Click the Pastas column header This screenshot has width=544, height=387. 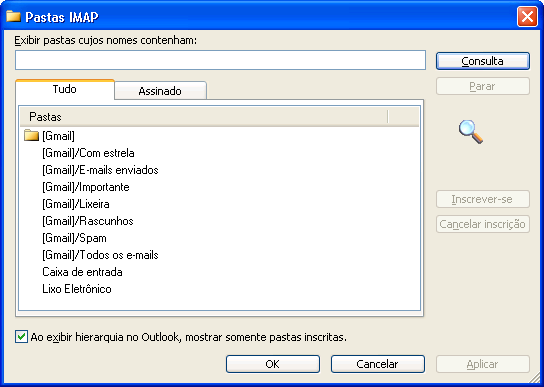pos(204,117)
